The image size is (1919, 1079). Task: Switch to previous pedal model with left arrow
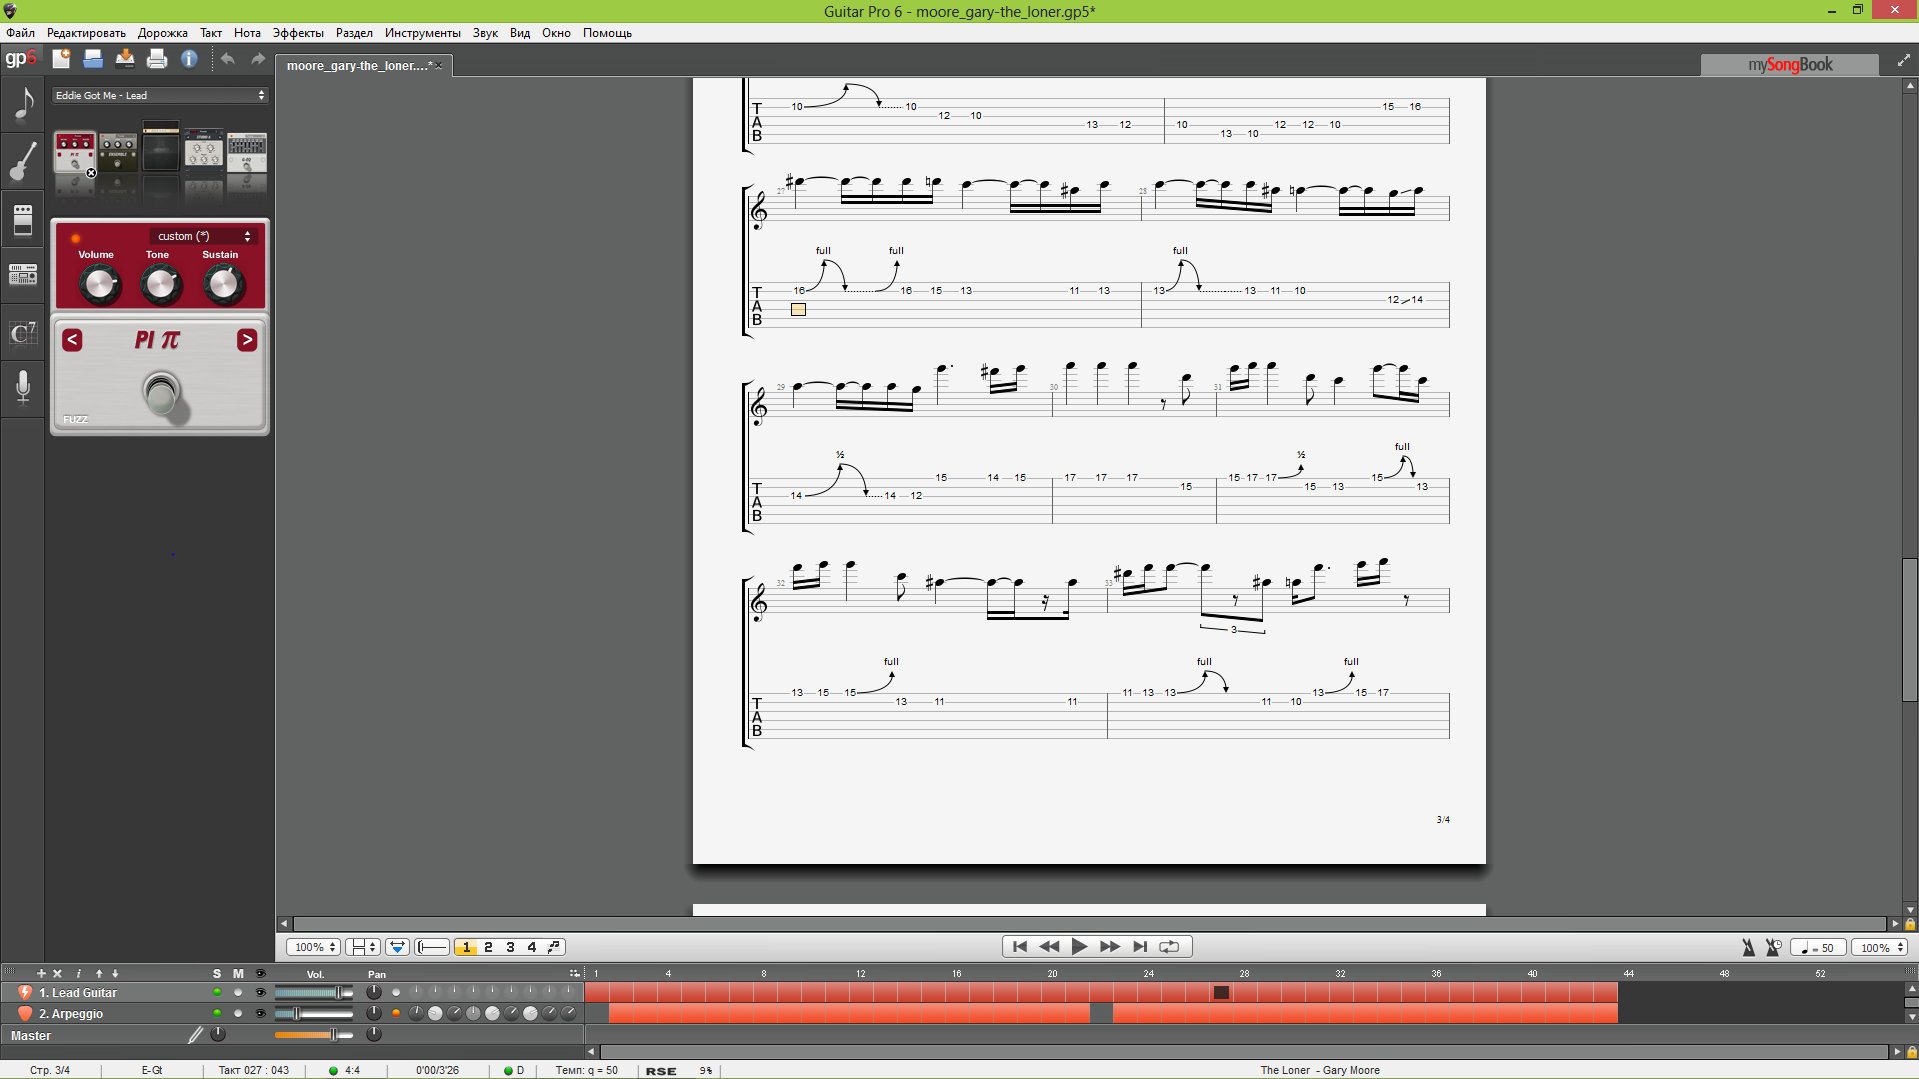72,340
